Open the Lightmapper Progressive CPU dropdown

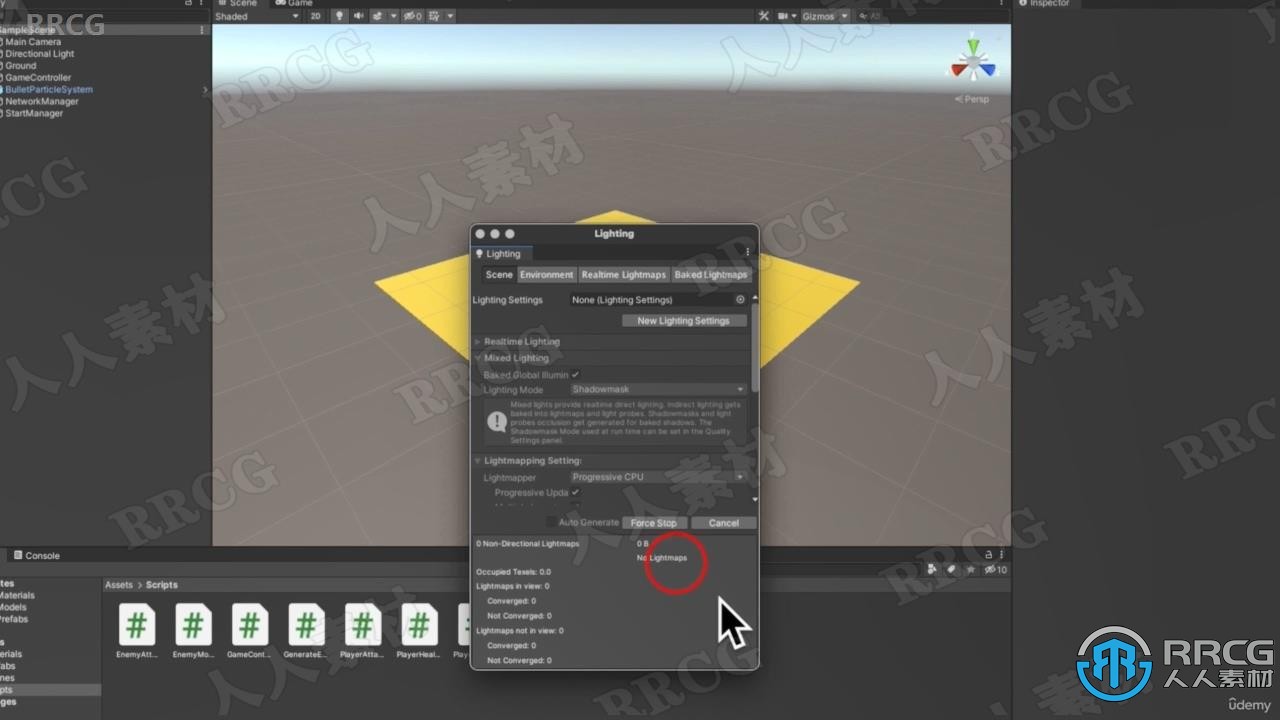pyautogui.click(x=658, y=478)
